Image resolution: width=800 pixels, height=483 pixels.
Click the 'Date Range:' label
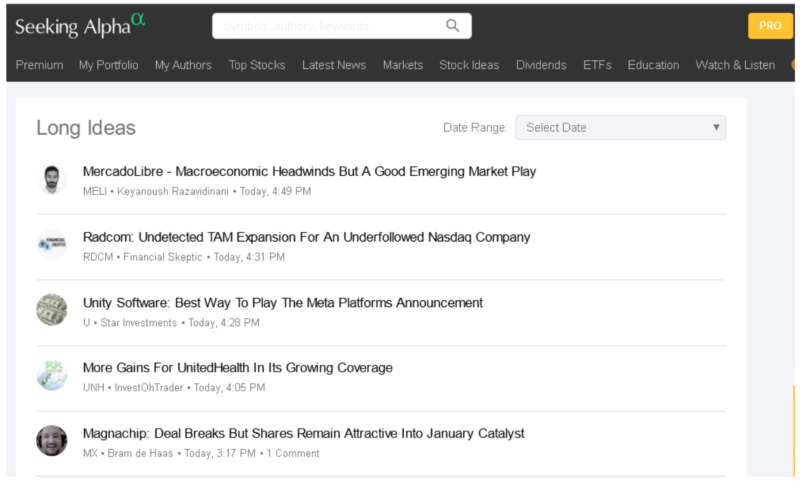click(x=475, y=128)
